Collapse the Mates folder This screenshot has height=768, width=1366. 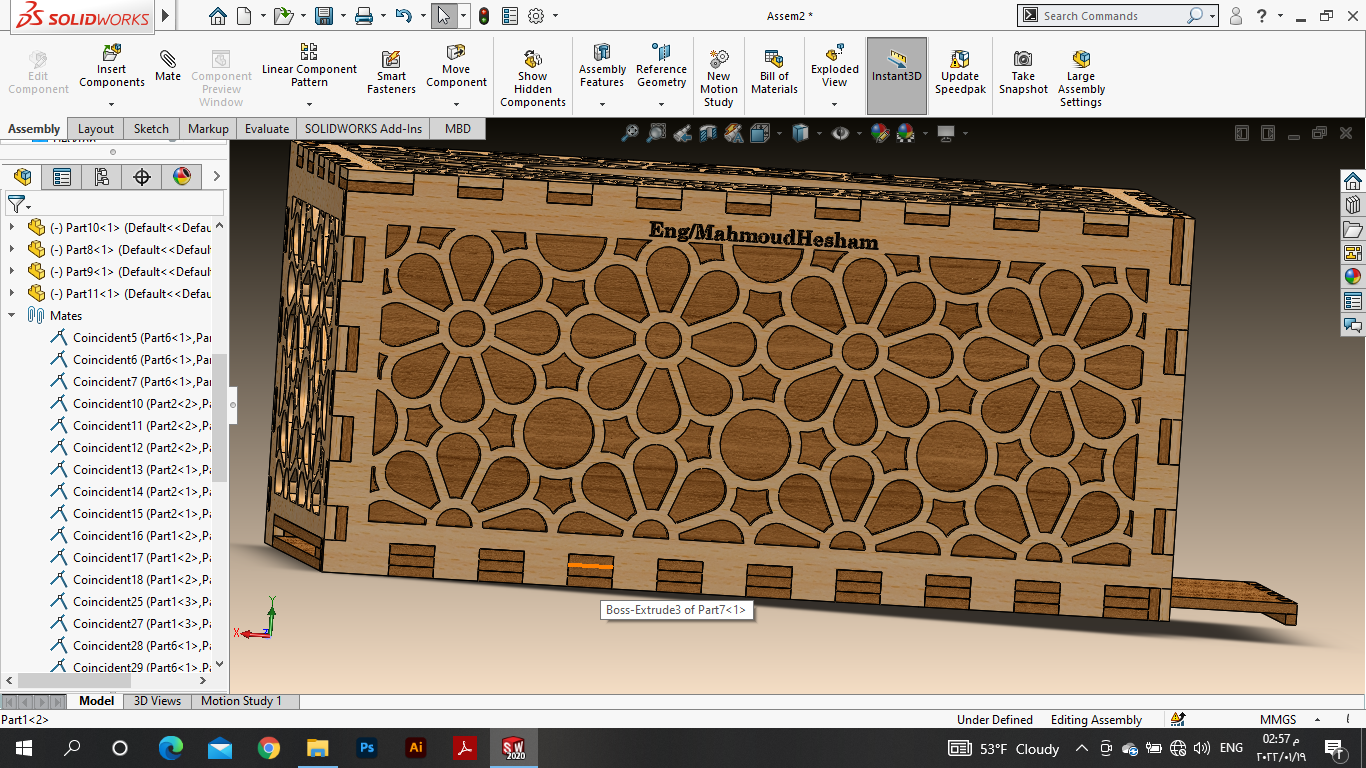pyautogui.click(x=12, y=315)
